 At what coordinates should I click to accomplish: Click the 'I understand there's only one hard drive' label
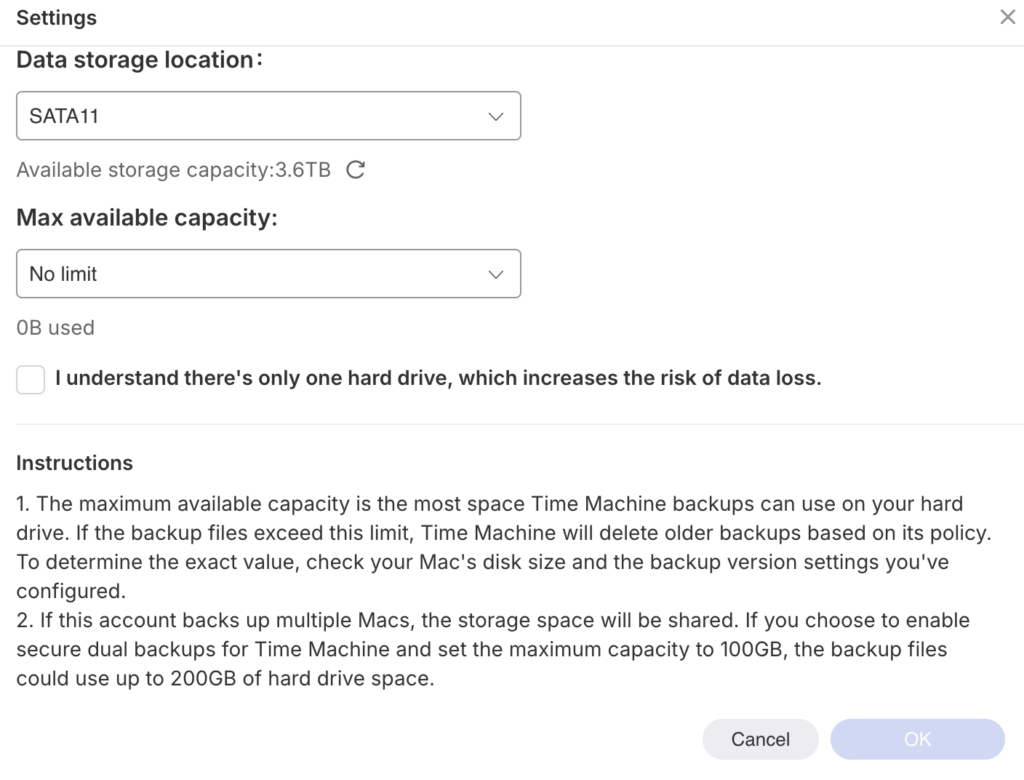[x=437, y=379]
